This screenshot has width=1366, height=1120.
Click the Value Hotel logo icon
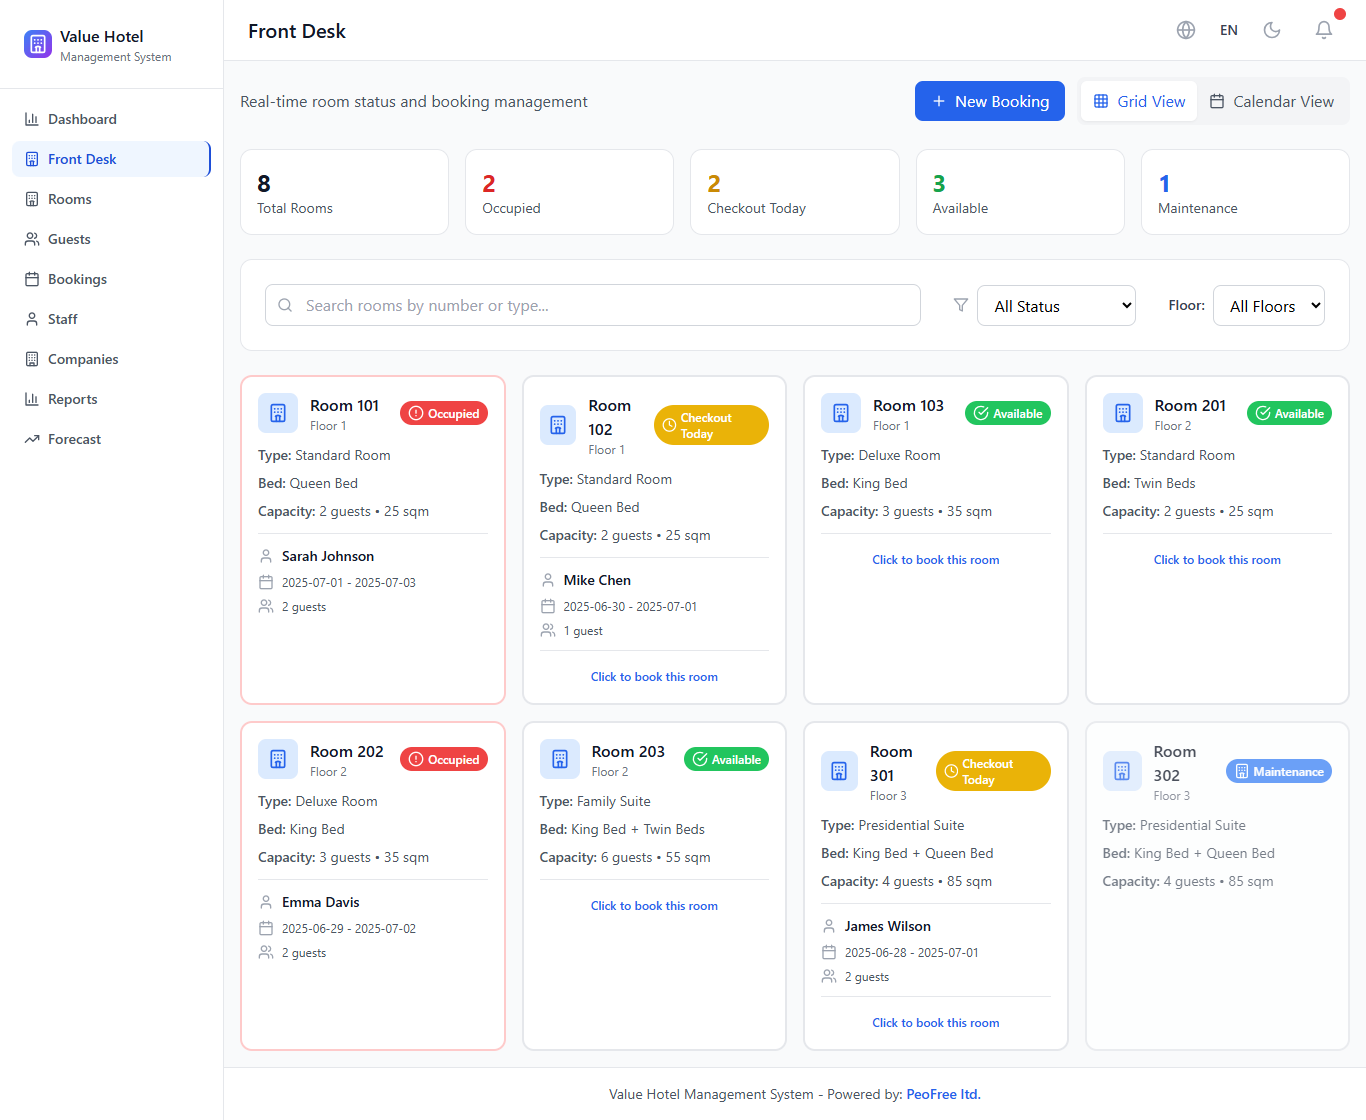tap(38, 44)
